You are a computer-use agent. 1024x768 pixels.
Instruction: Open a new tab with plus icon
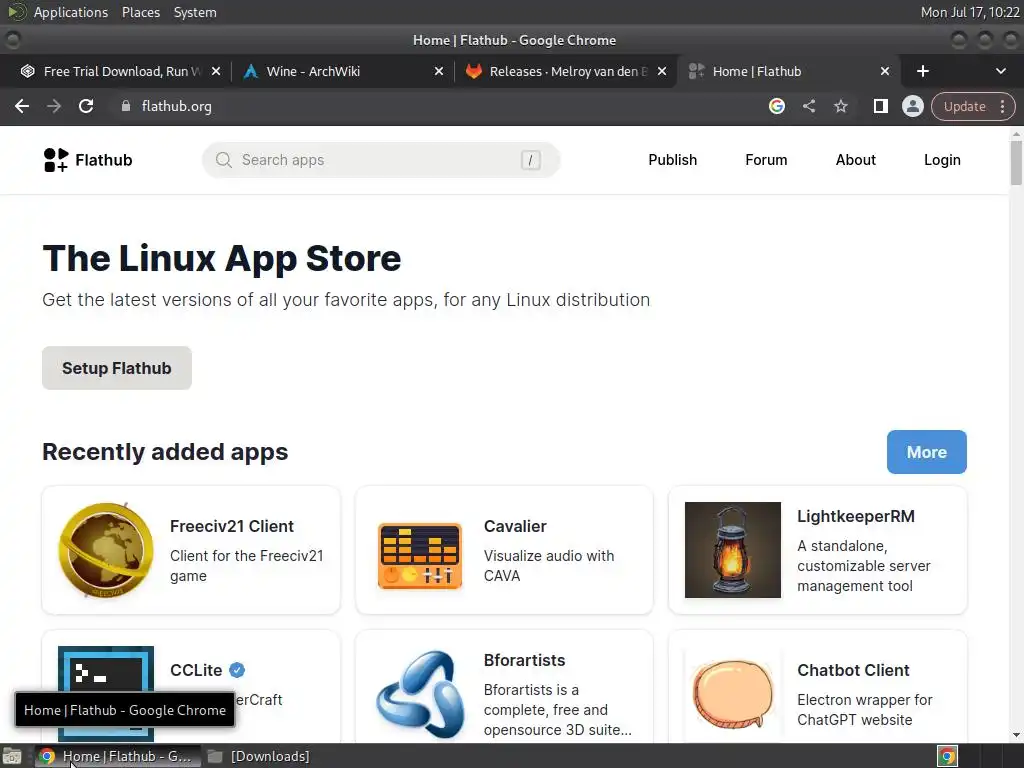coord(922,71)
